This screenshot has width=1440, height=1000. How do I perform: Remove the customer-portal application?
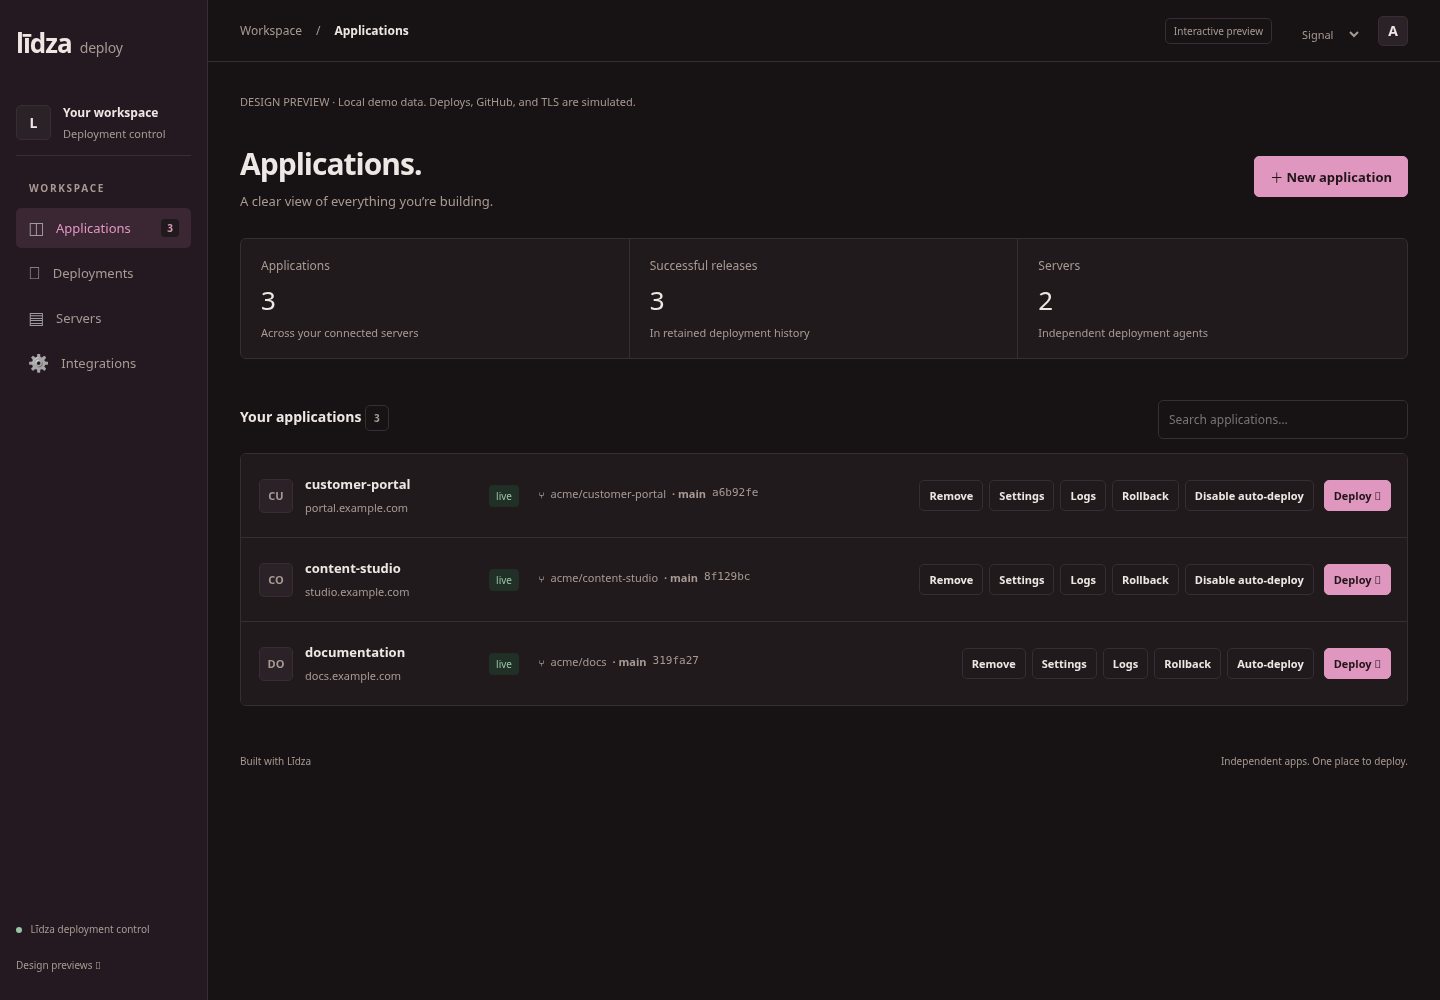951,496
